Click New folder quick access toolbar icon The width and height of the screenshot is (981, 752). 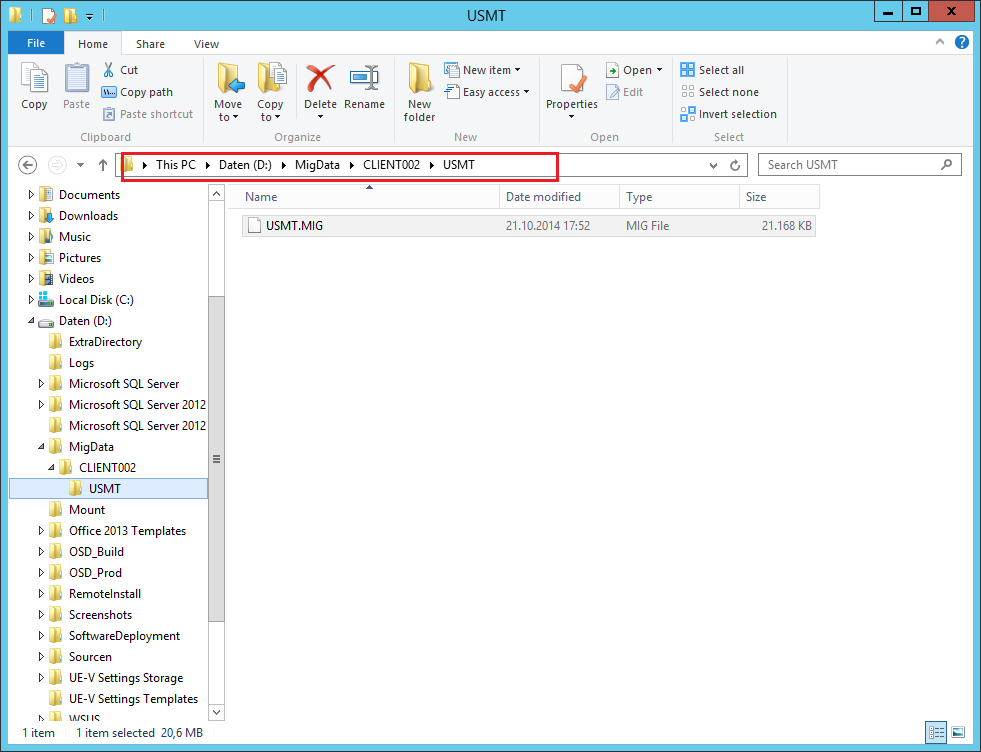coord(71,15)
